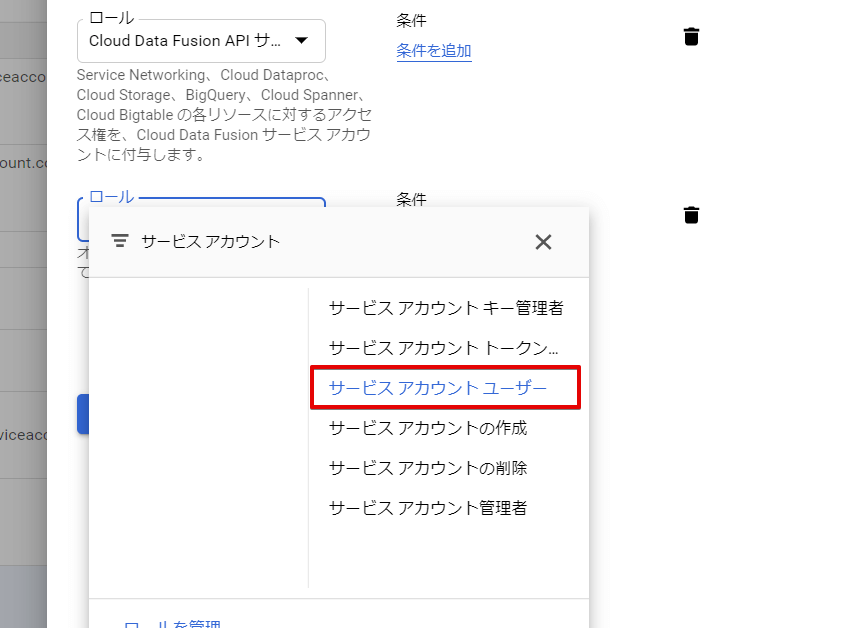Delete the Cloud Data Fusion API role row
857x628 pixels.
[691, 37]
